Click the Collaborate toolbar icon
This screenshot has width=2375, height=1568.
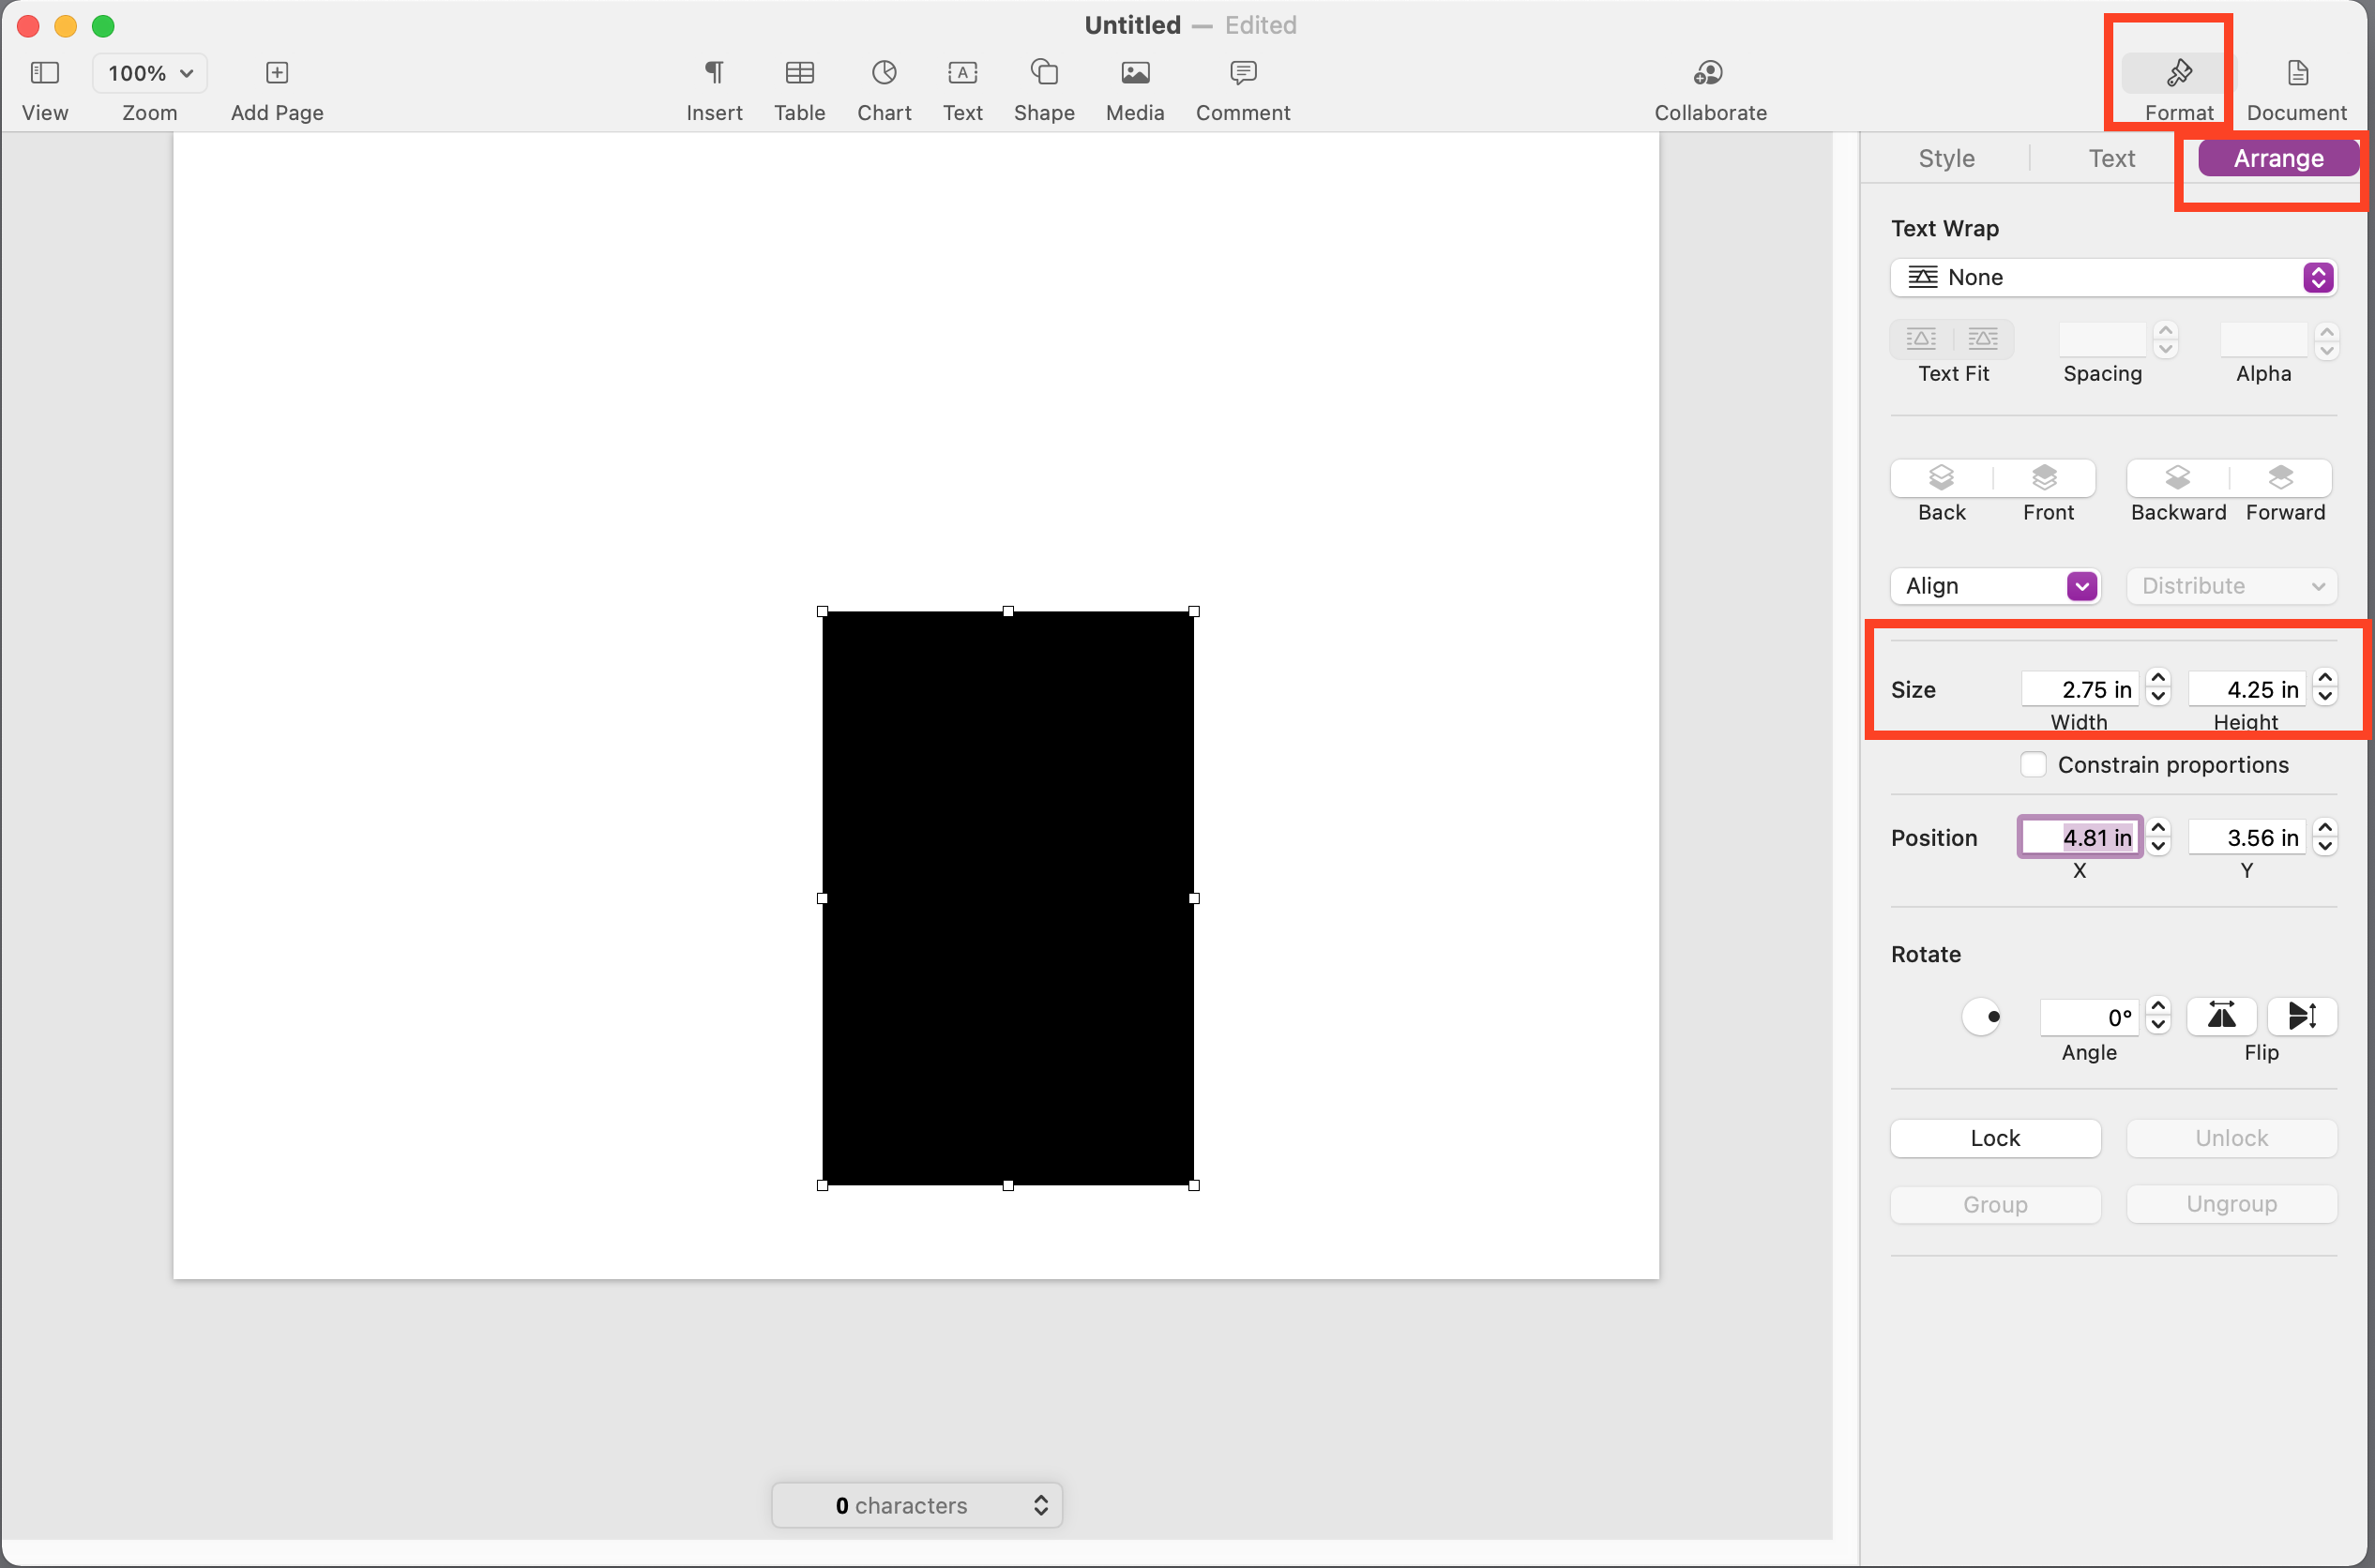1710,72
